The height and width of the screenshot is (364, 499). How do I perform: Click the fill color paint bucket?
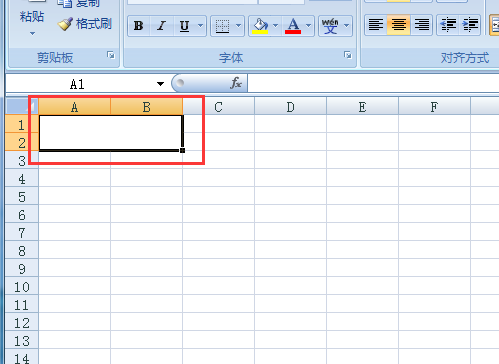coord(260,26)
